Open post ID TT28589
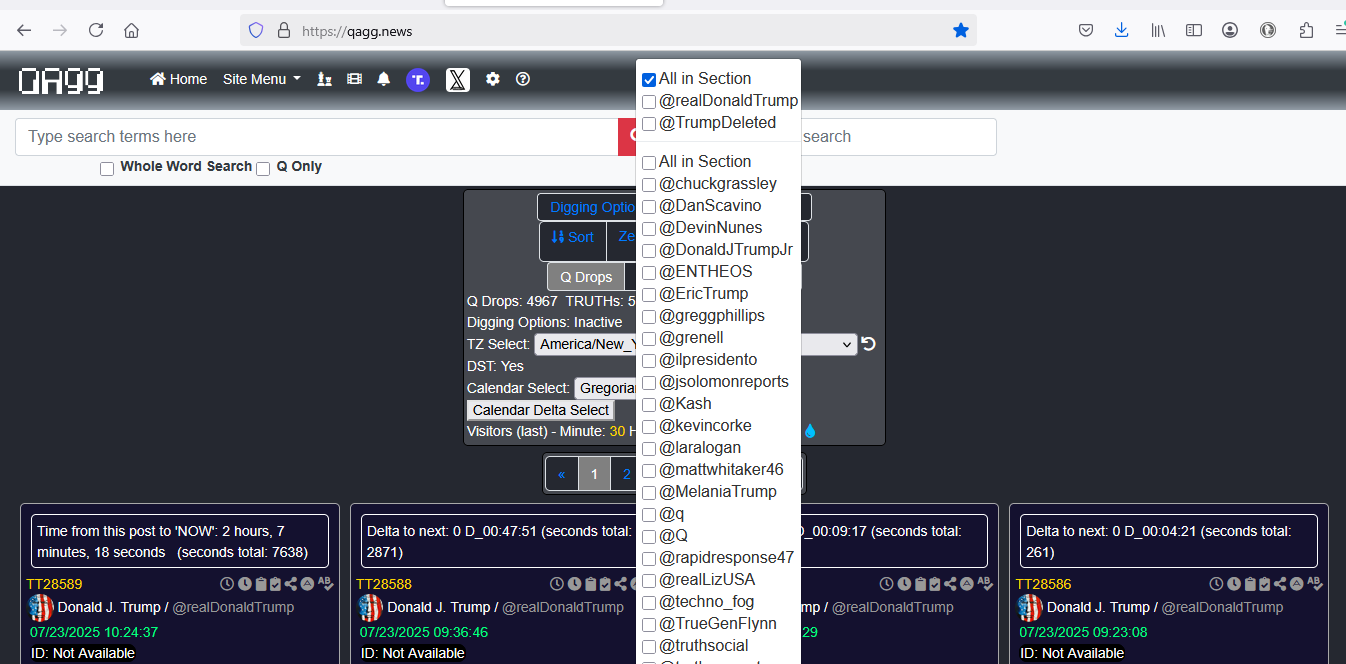The image size is (1346, 664). click(x=54, y=584)
